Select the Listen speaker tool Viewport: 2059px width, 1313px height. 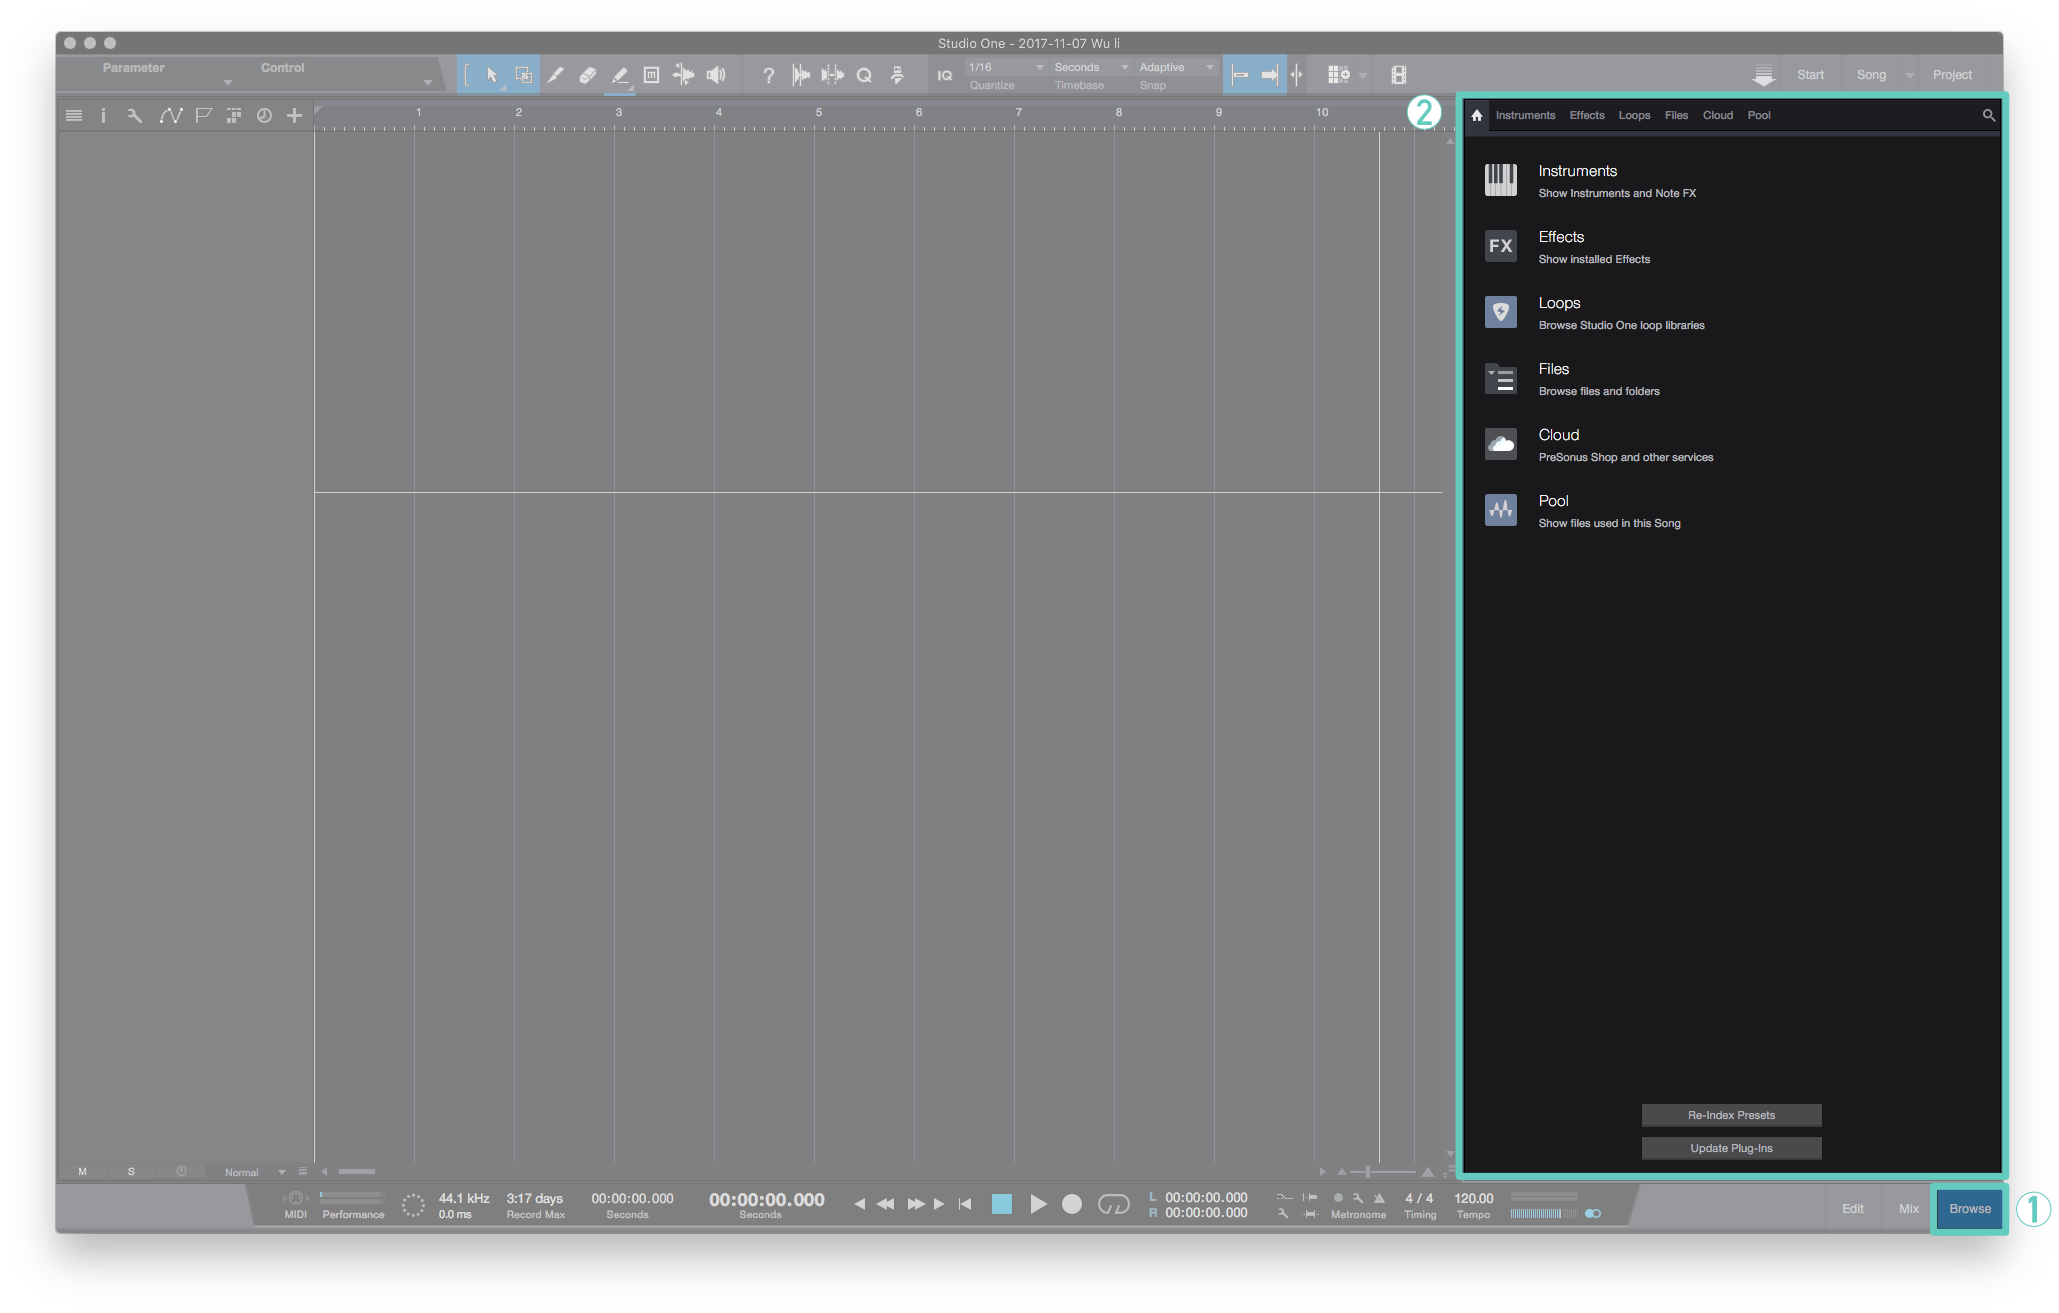click(716, 75)
